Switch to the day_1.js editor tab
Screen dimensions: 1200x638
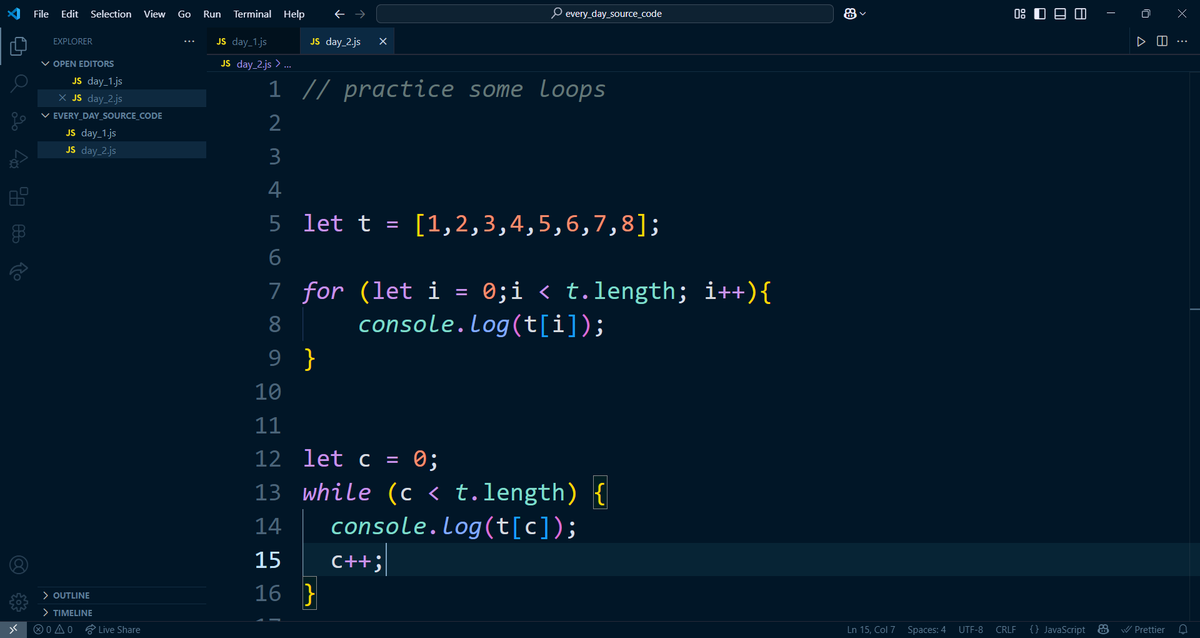253,42
